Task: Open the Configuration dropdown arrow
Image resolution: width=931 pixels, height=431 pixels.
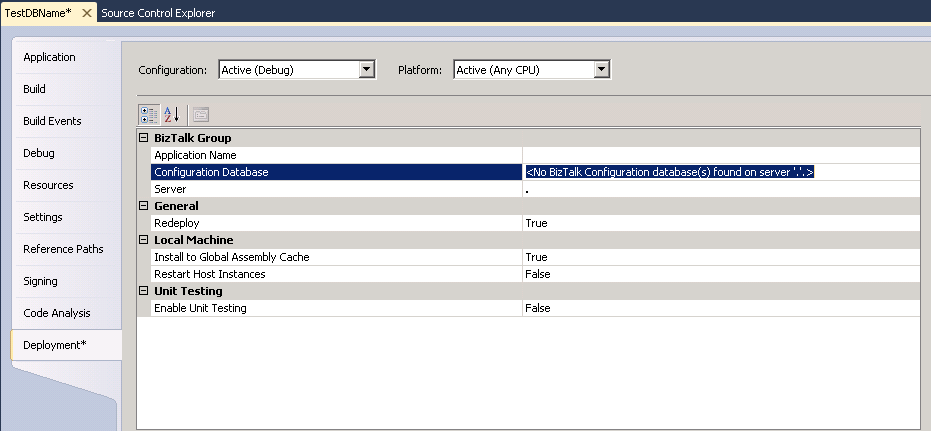Action: point(366,69)
